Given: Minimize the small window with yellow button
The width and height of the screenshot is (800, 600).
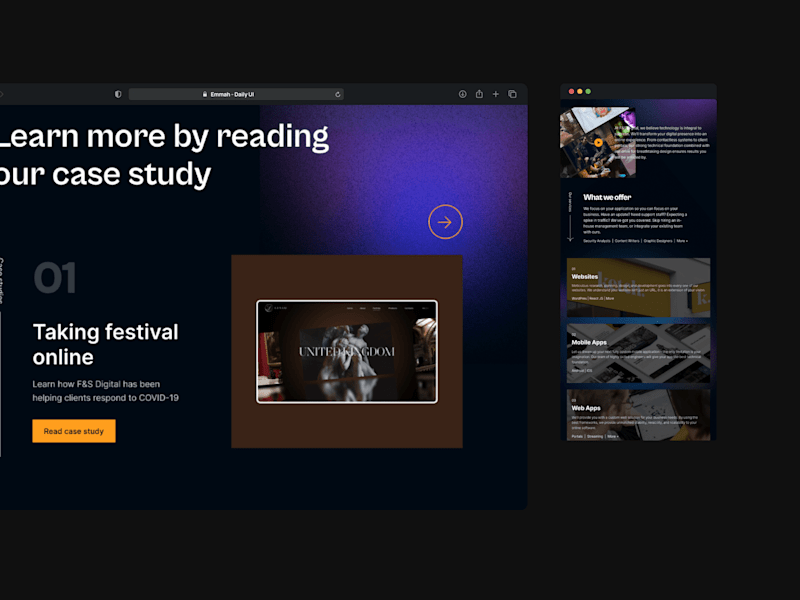Looking at the screenshot, I should [x=580, y=91].
